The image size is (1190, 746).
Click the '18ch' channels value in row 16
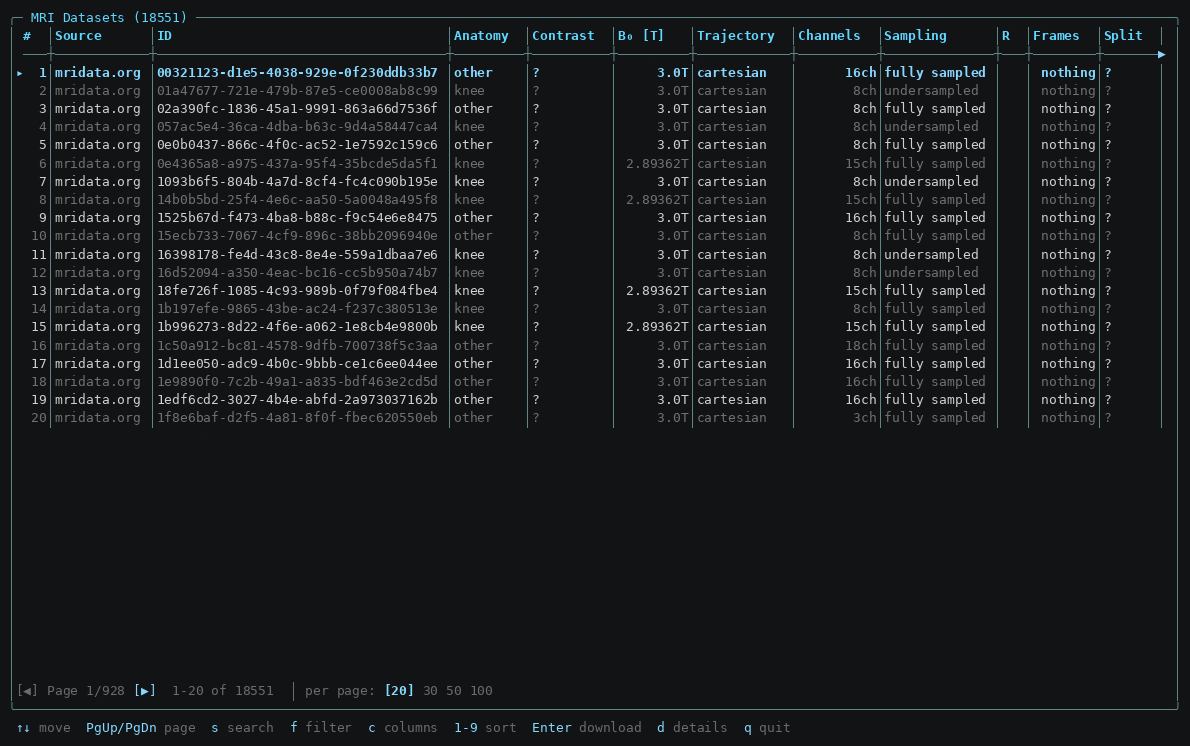(x=861, y=346)
